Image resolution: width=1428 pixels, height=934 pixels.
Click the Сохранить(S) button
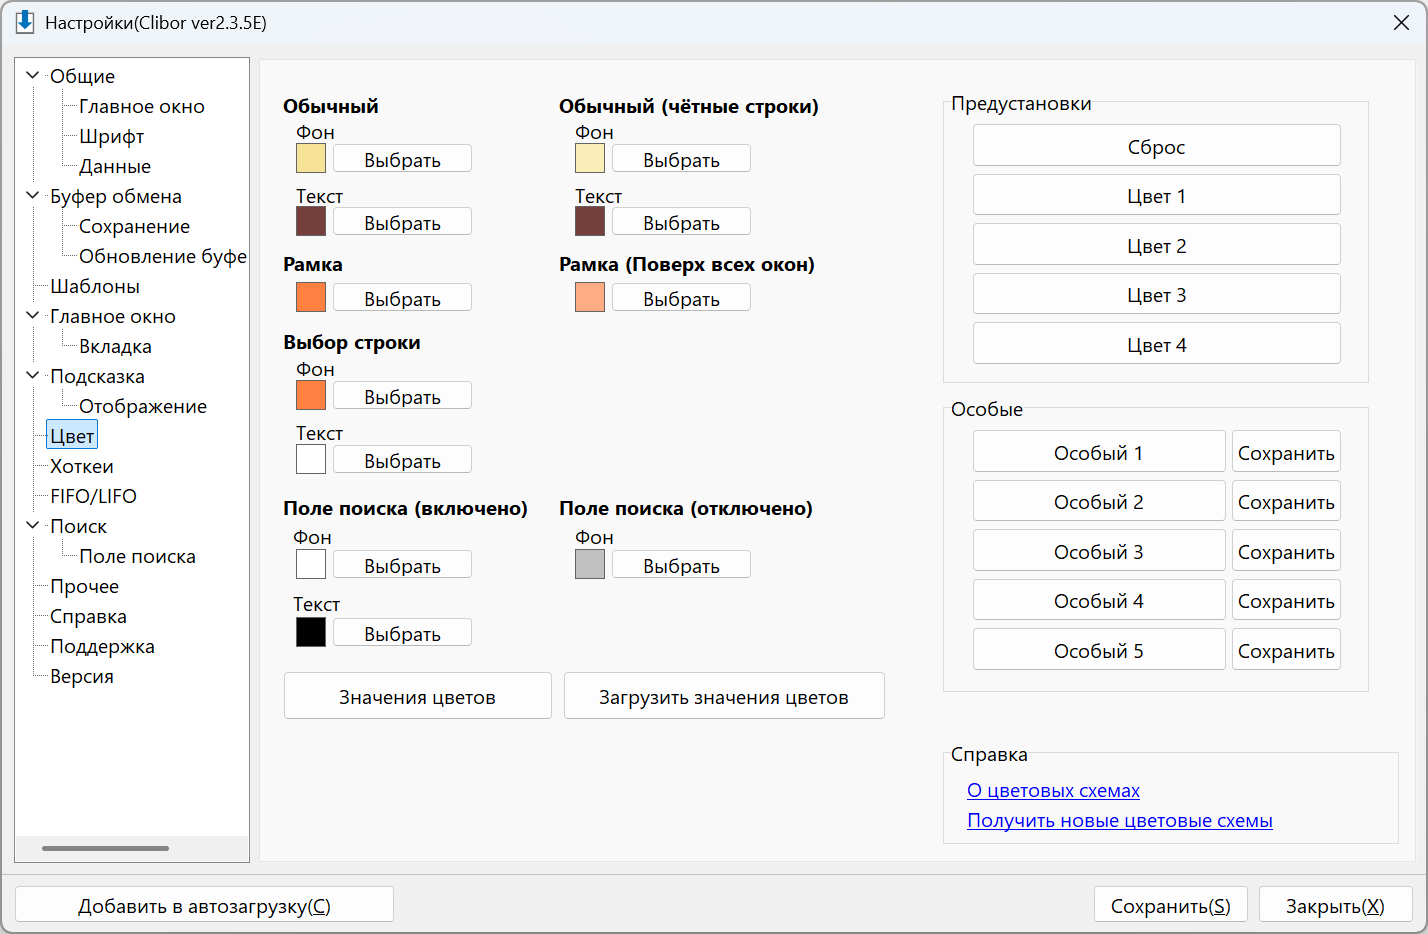click(1170, 905)
